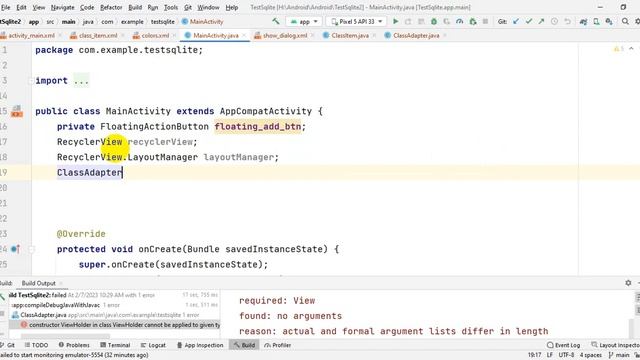Update project with the blue Git arrow

pyautogui.click(x=516, y=21)
